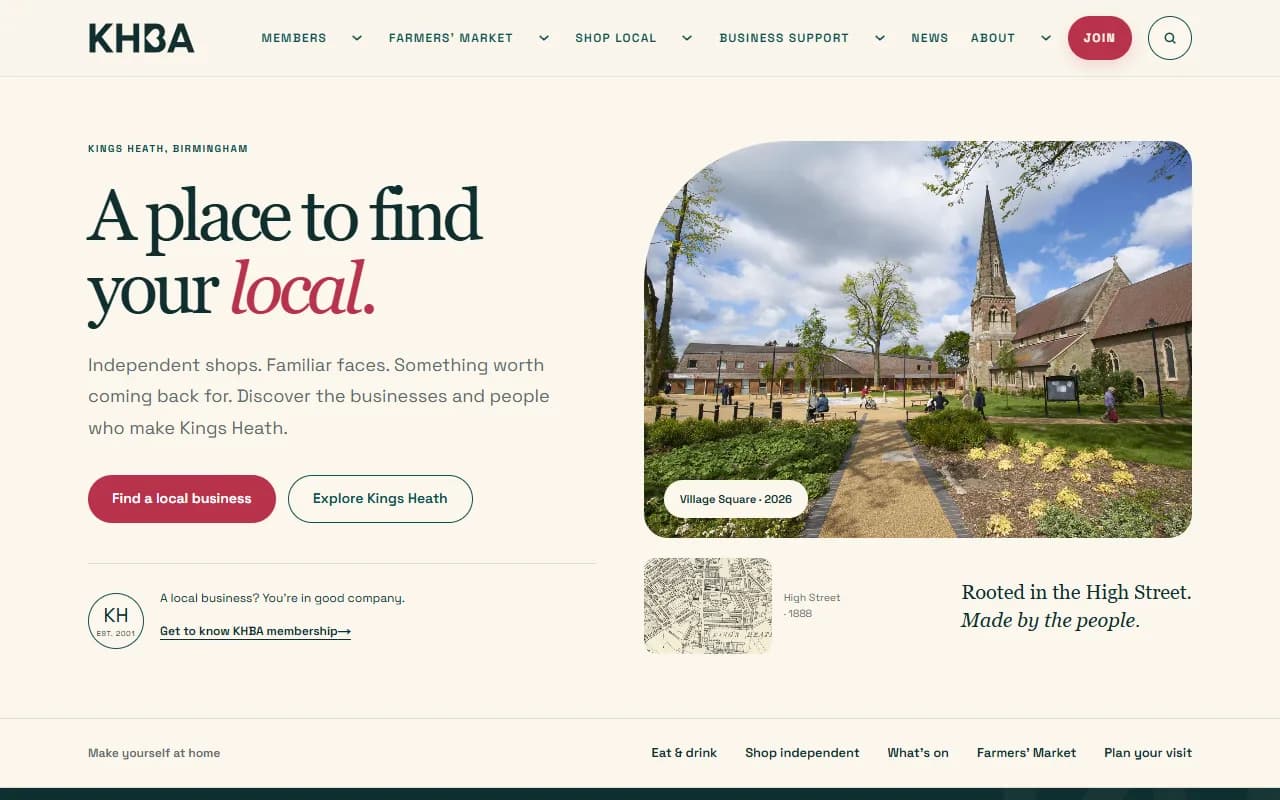1280x800 pixels.
Task: Click the red Join button
Action: [1100, 38]
